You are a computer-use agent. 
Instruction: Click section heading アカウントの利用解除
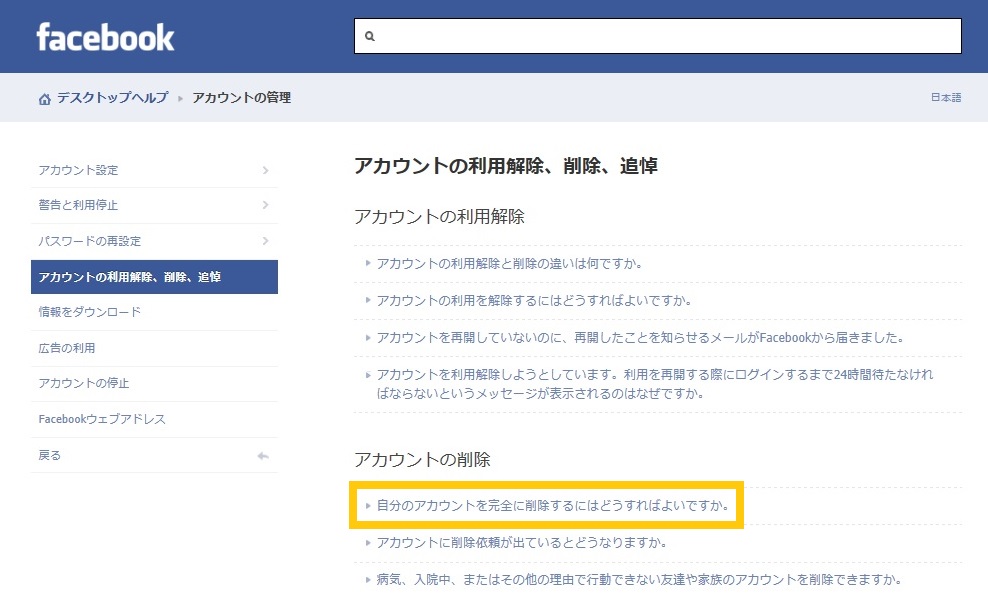pos(439,217)
